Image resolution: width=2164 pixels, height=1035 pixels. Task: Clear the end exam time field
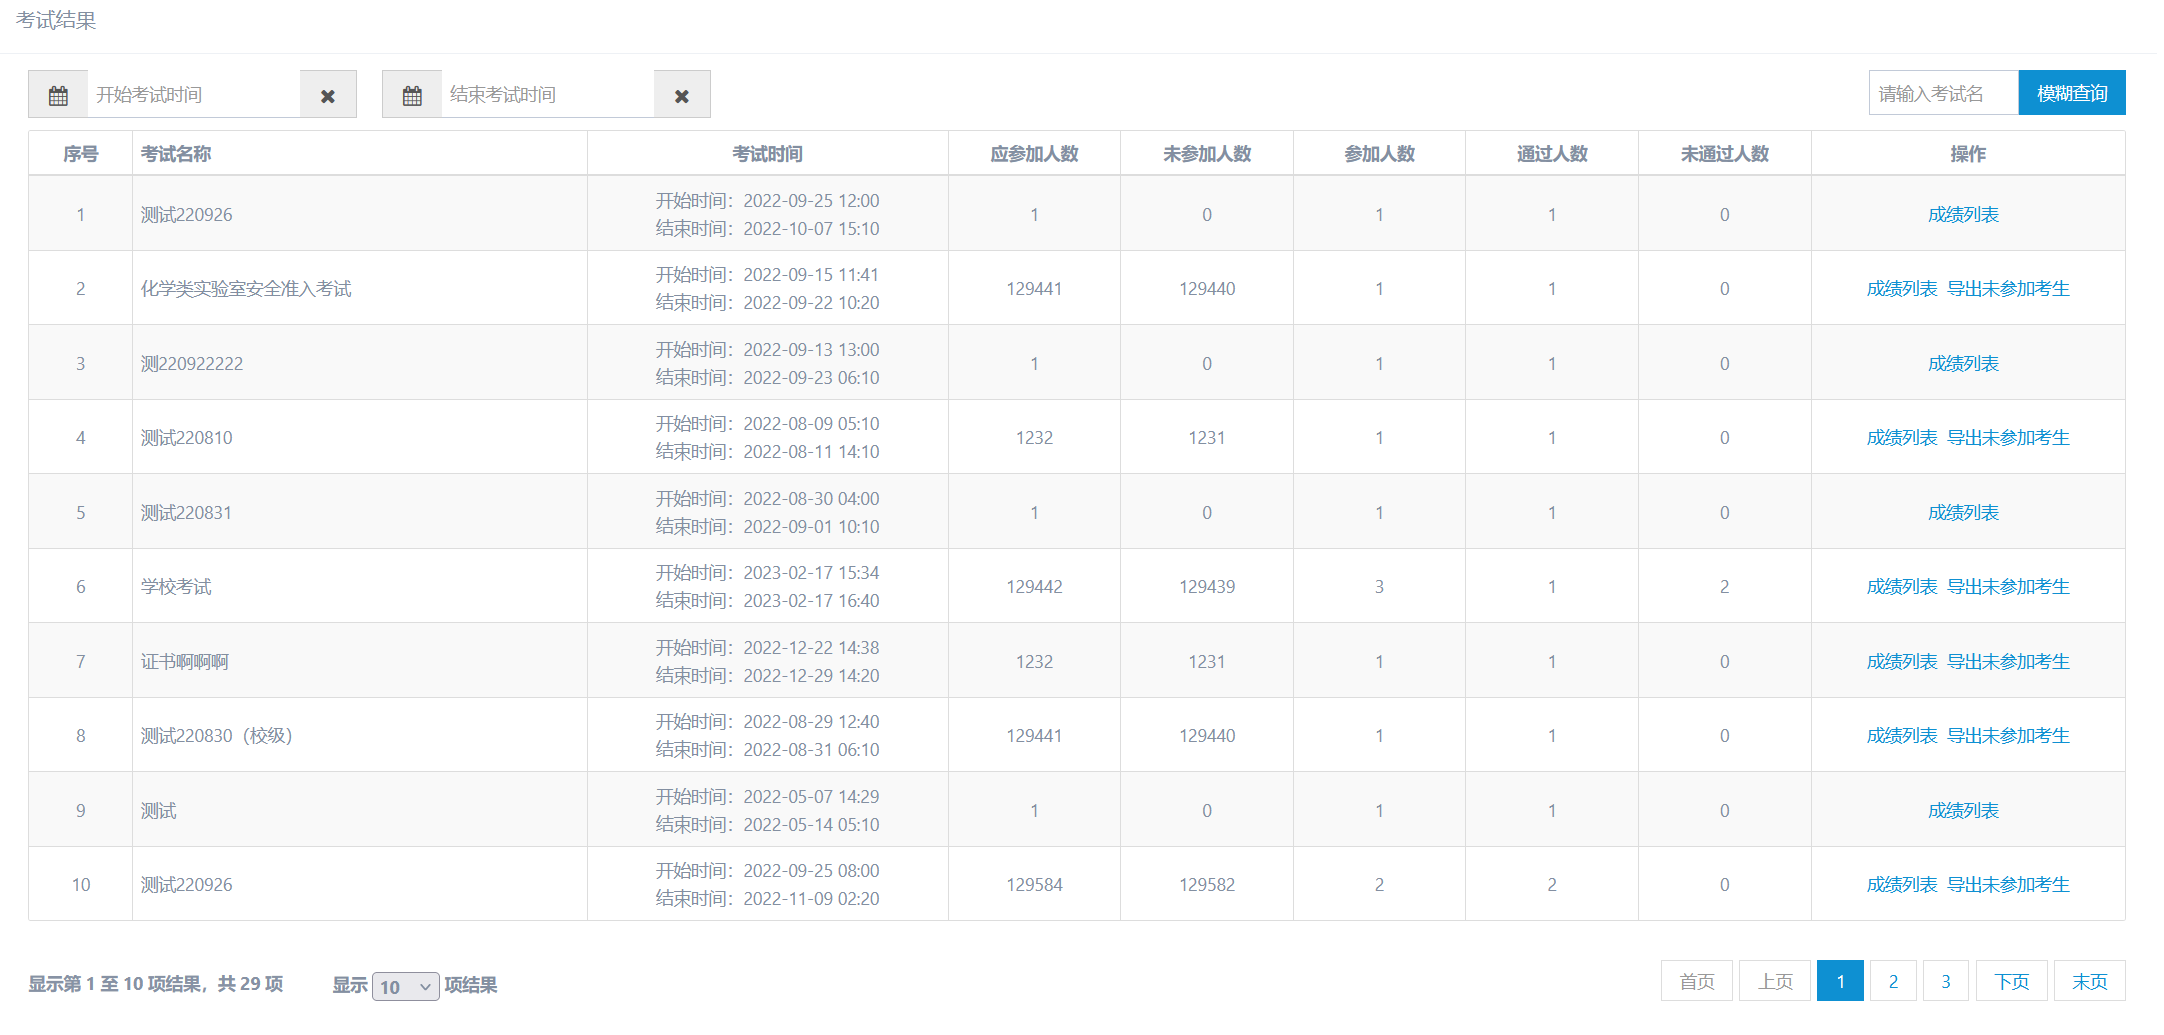tap(682, 95)
